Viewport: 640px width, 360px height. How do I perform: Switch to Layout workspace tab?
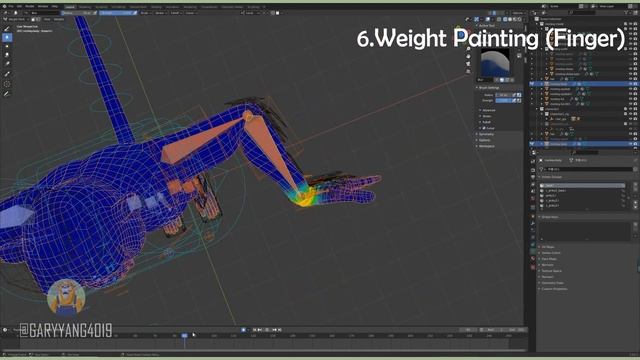coord(70,7)
